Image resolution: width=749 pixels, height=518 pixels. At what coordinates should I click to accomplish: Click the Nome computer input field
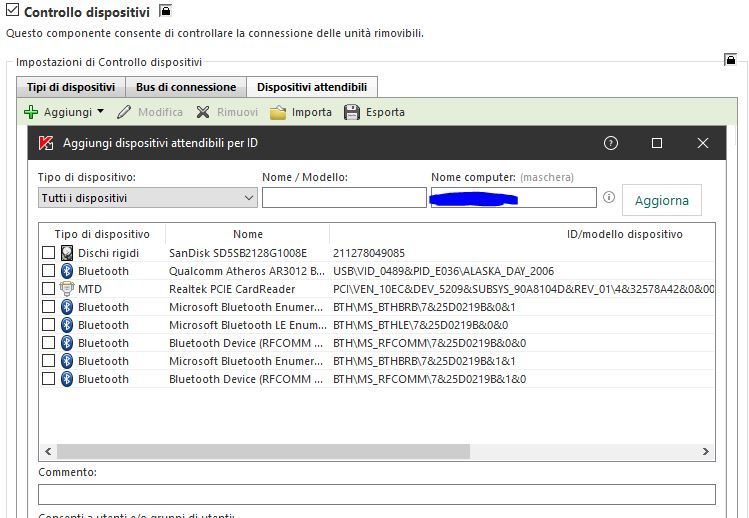coord(514,197)
